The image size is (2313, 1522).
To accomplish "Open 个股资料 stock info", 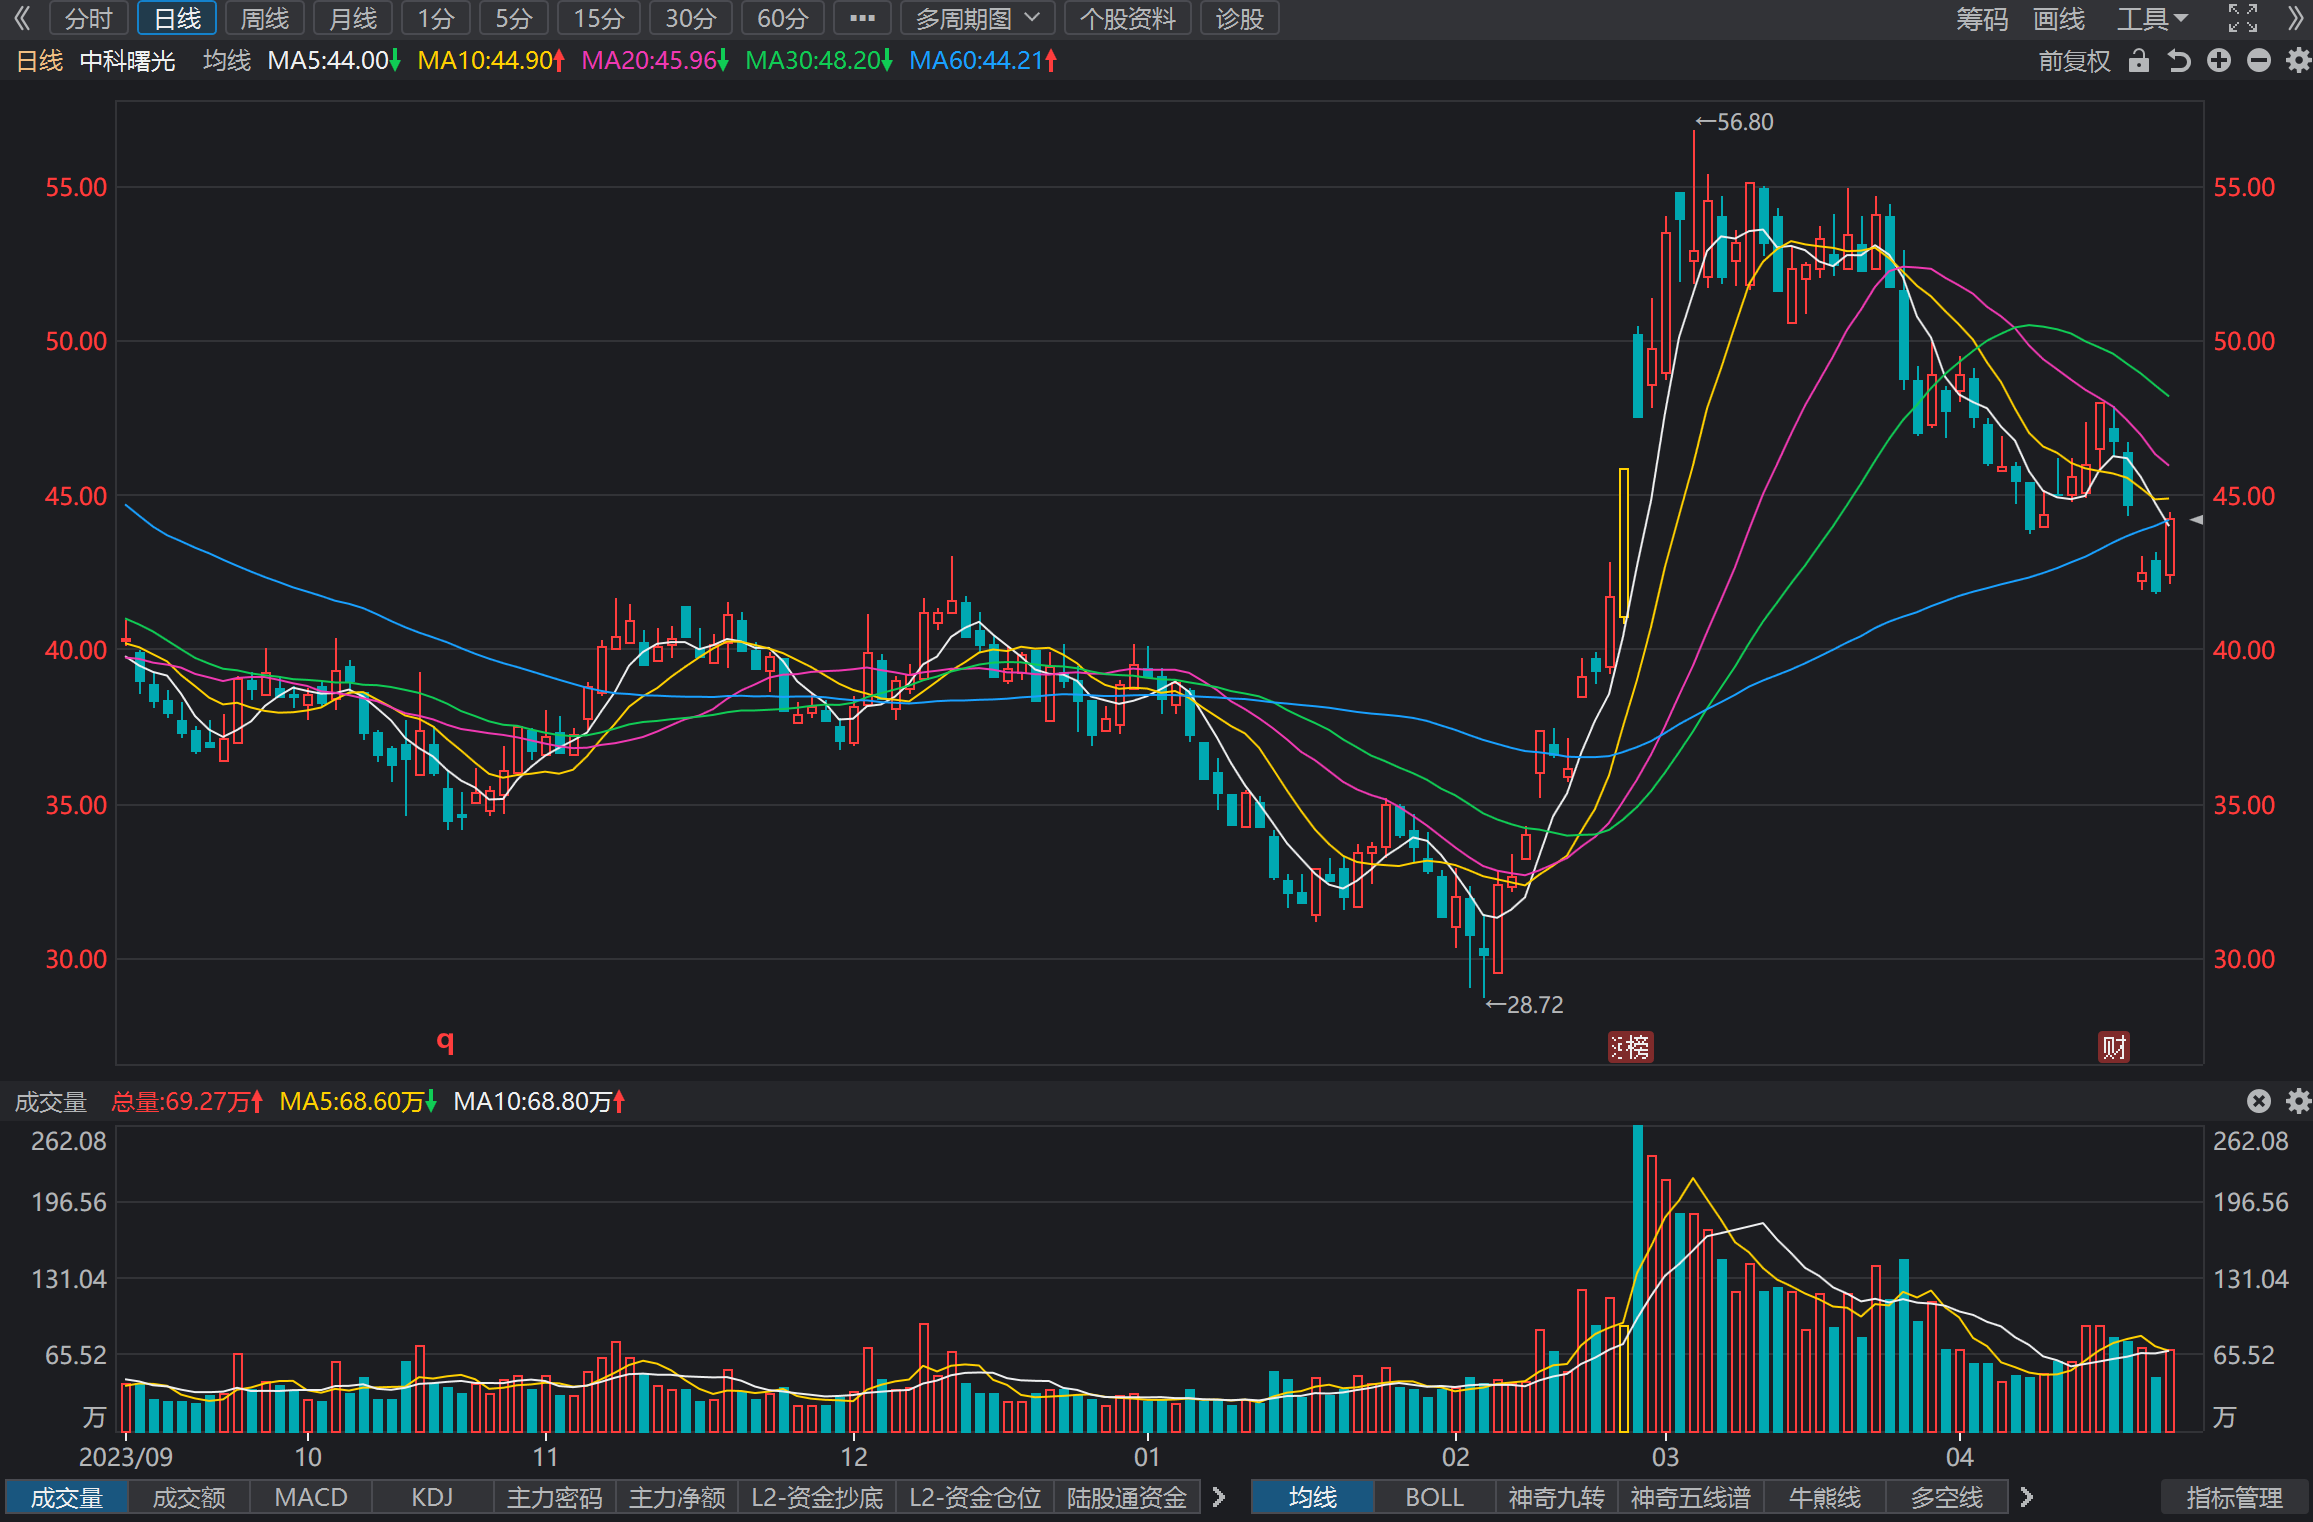I will point(1127,18).
